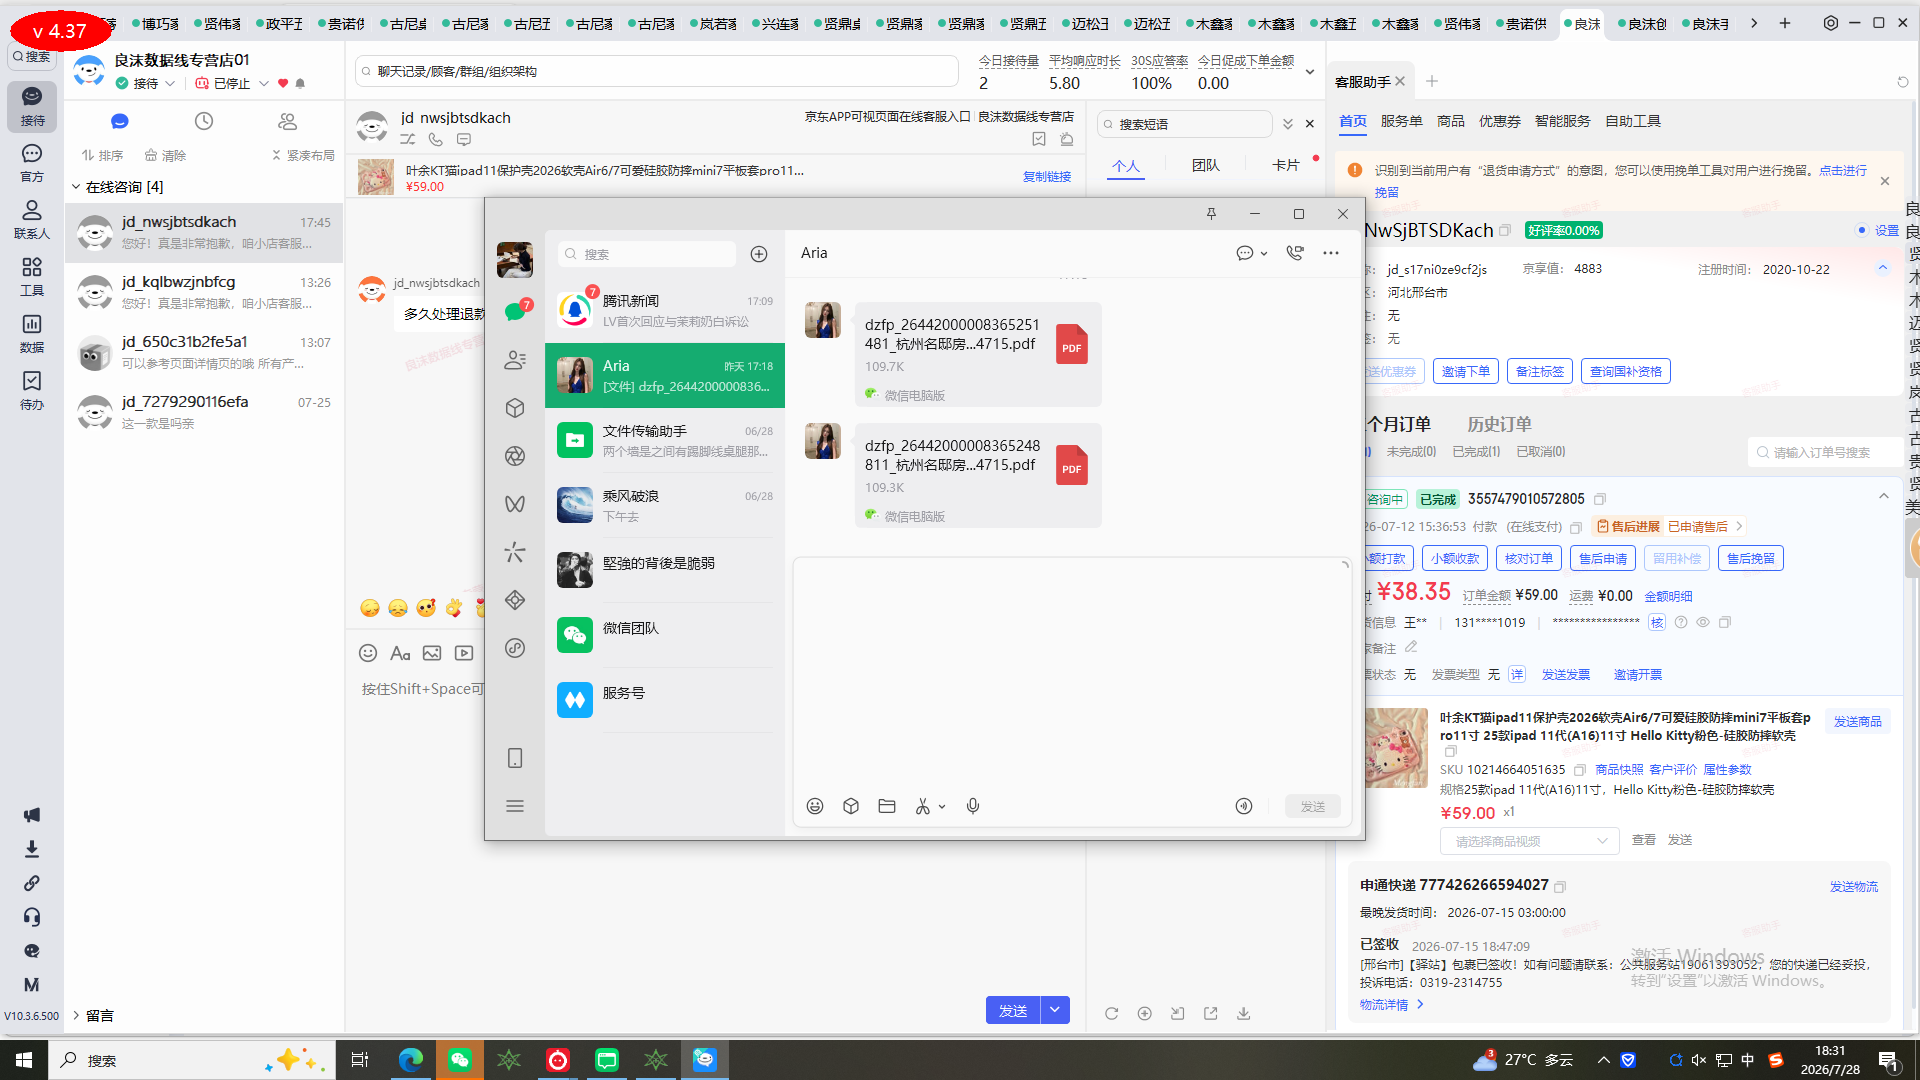
Task: Open the Windows Start menu
Action: 24,1060
